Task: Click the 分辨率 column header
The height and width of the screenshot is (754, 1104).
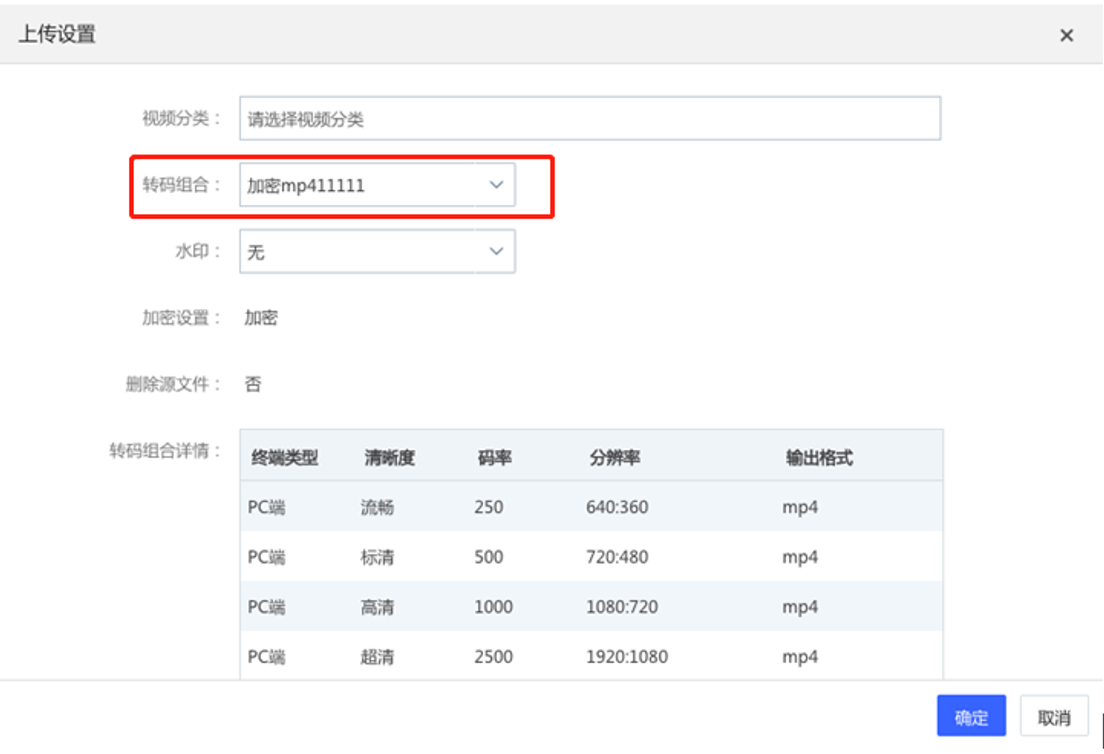Action: [x=614, y=458]
